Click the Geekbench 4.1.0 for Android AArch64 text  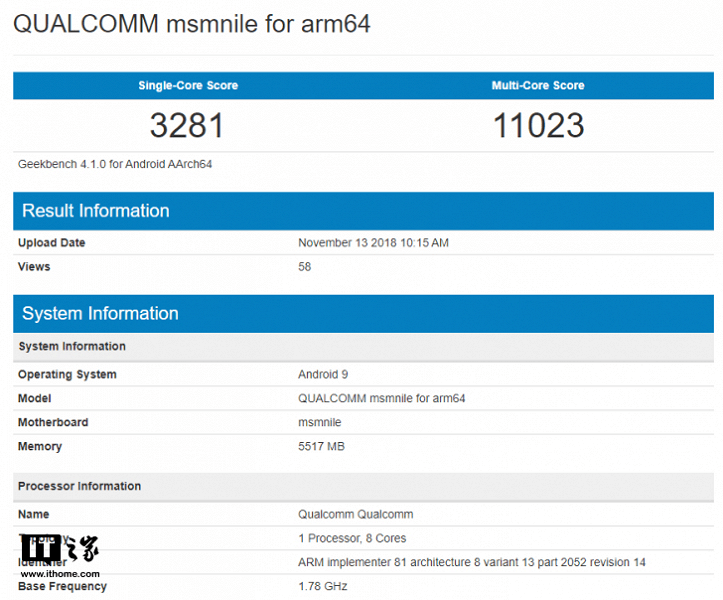115,164
